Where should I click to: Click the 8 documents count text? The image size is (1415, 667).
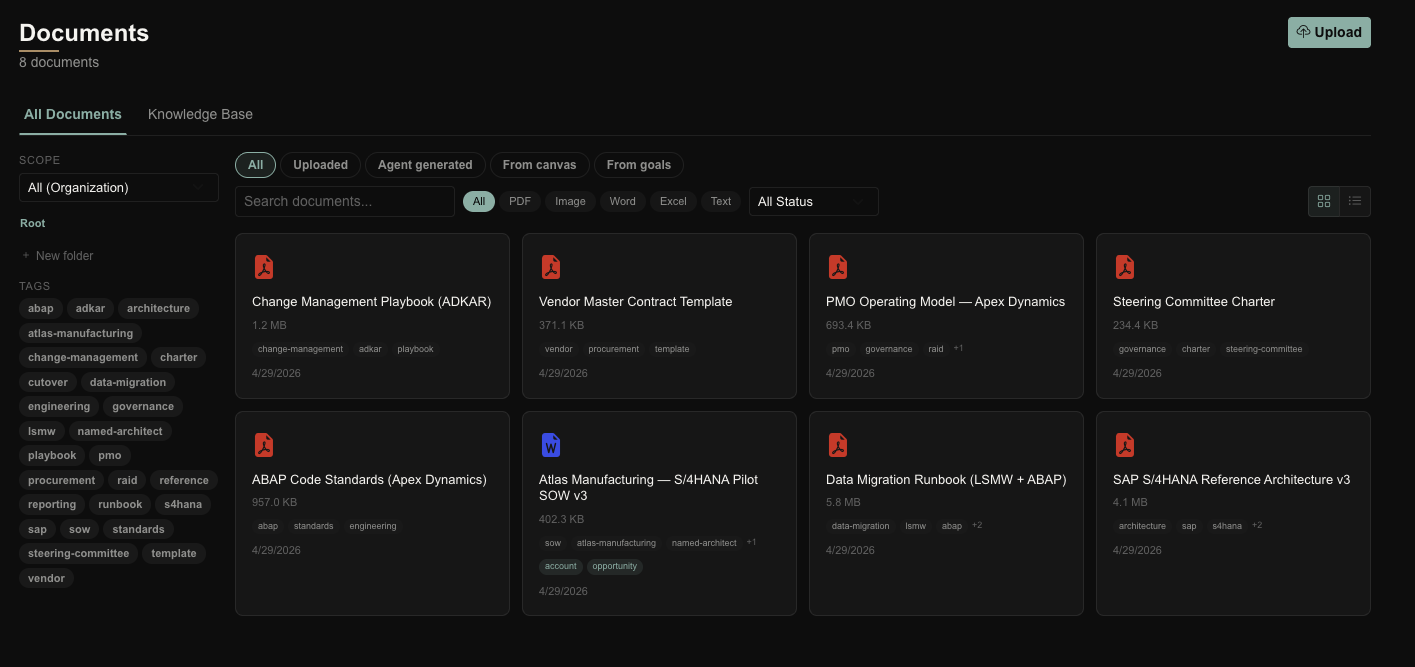click(x=59, y=62)
